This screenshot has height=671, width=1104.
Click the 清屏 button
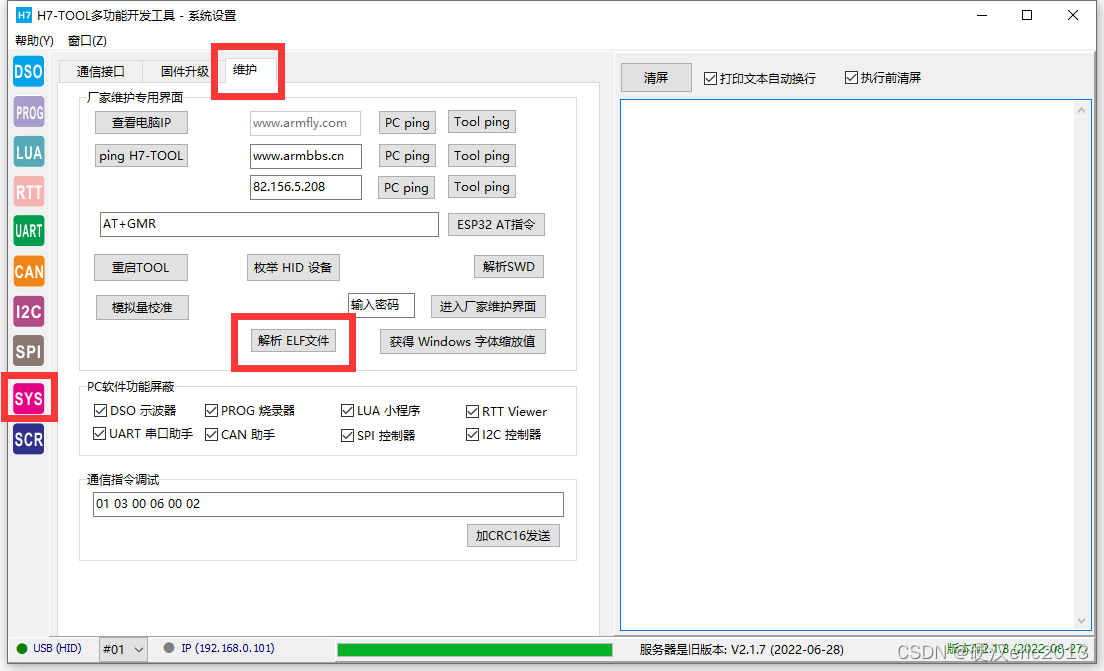point(656,77)
